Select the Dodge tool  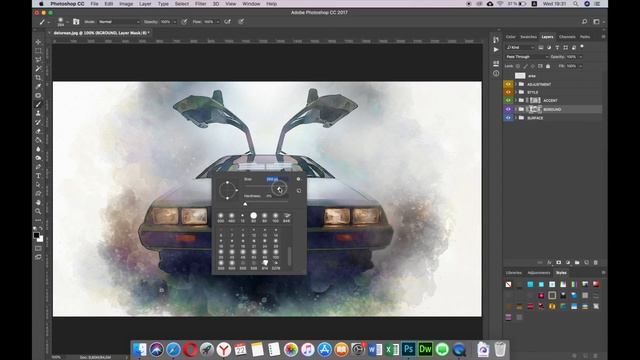pyautogui.click(x=38, y=158)
